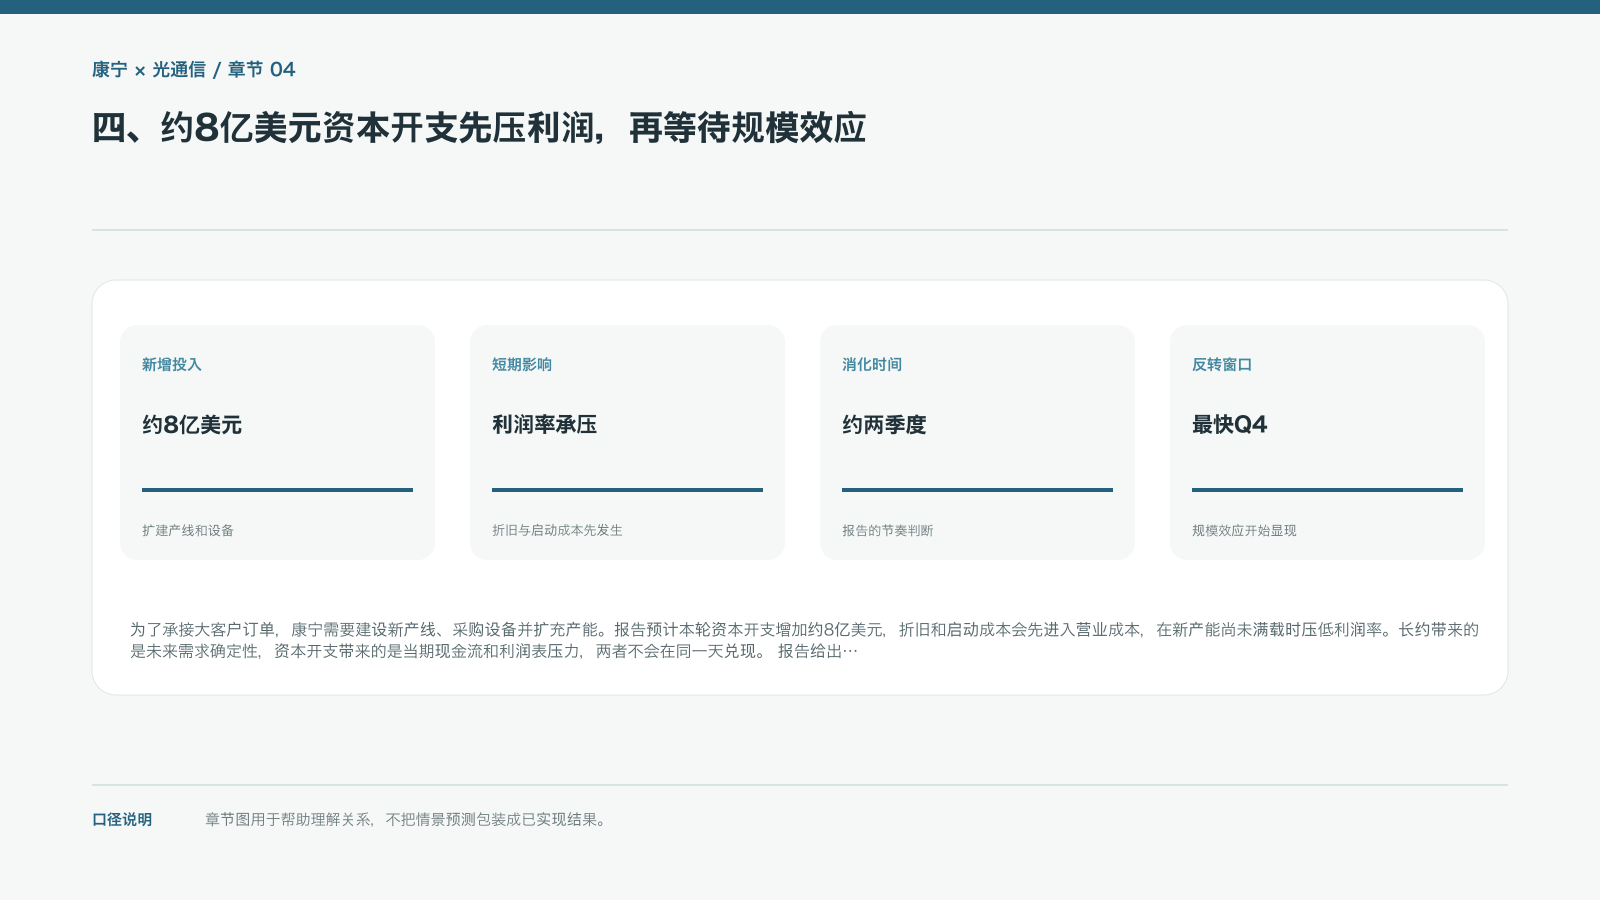Select the '约两季度' card value

(x=884, y=425)
